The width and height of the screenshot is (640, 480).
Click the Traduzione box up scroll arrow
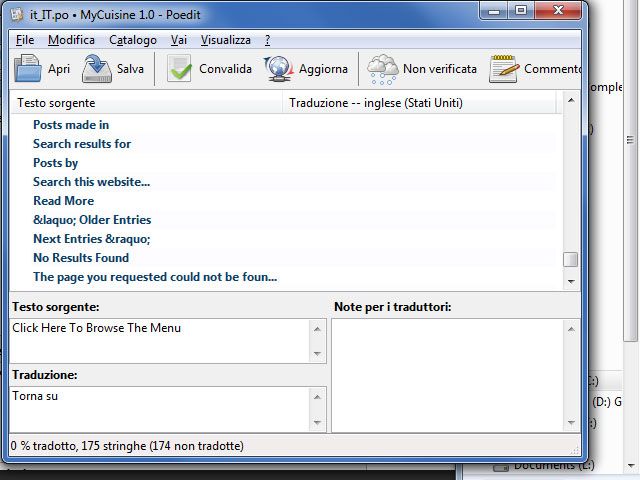(318, 397)
